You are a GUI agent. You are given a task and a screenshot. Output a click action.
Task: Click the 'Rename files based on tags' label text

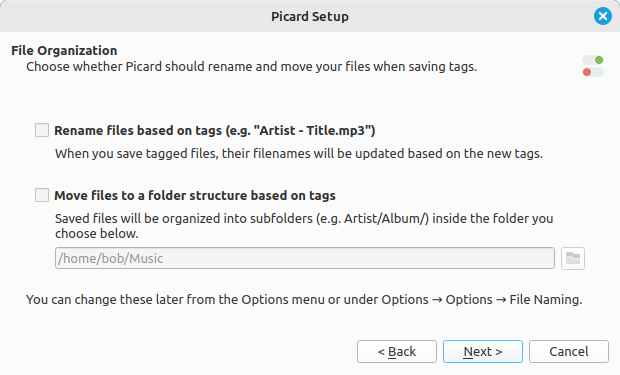[x=215, y=131]
